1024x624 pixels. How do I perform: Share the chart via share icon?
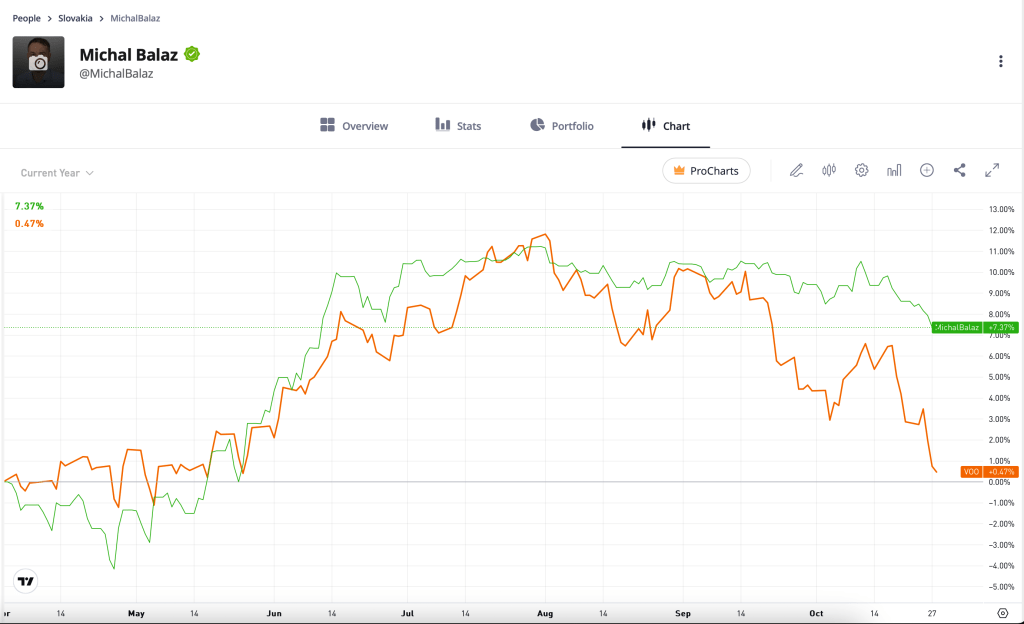click(960, 171)
